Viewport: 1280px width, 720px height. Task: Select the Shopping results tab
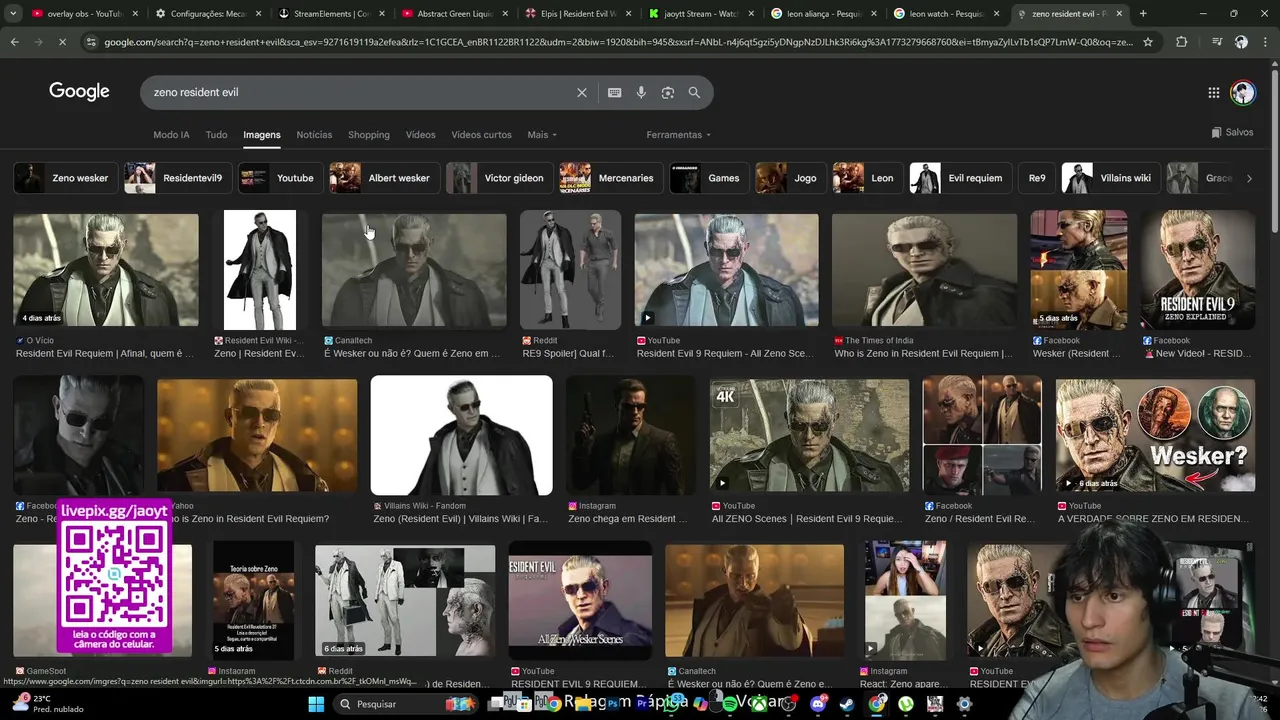369,135
